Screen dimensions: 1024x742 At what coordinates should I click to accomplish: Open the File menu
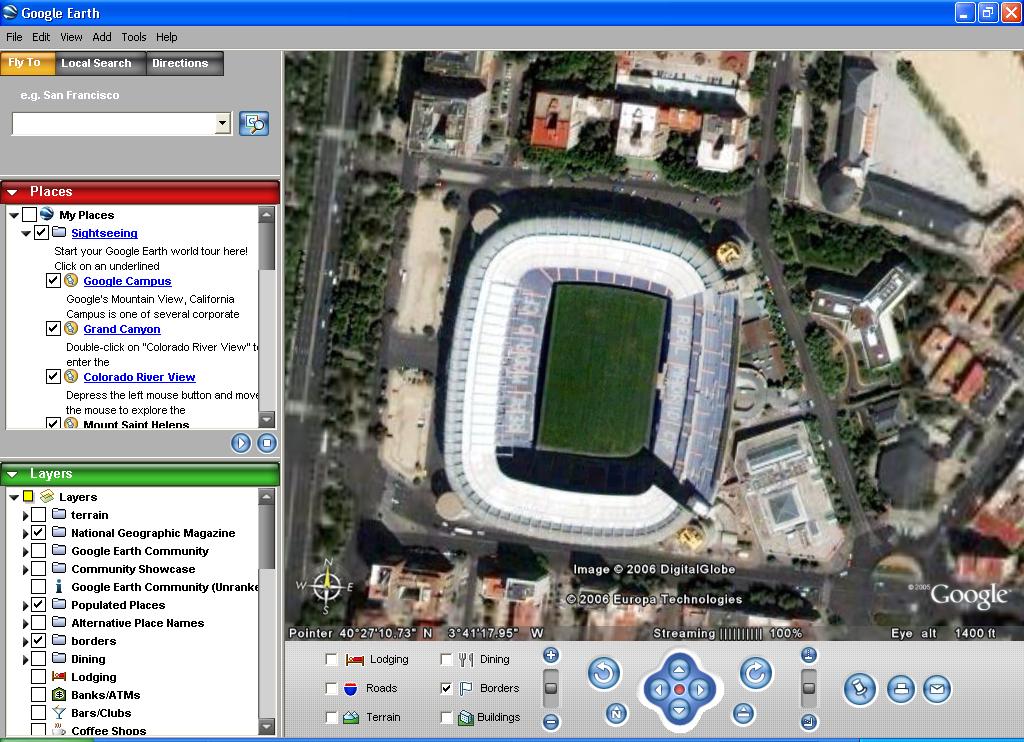(x=14, y=37)
